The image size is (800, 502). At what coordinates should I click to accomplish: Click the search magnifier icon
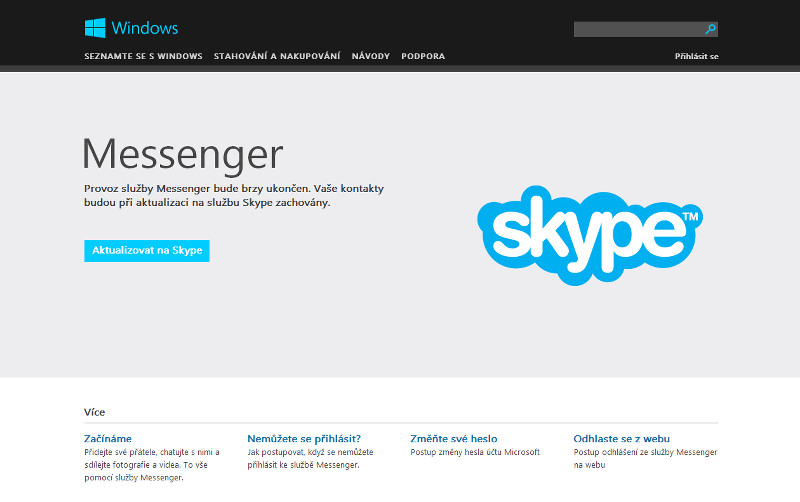tap(710, 29)
